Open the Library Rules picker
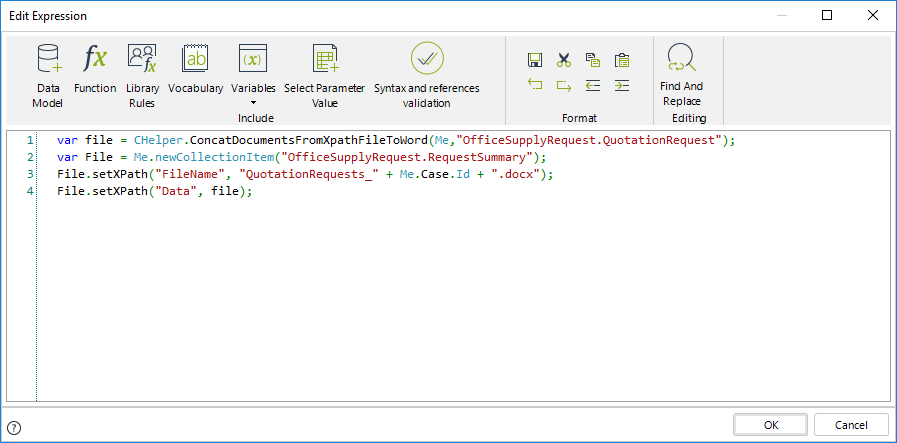The image size is (897, 443). (x=142, y=76)
